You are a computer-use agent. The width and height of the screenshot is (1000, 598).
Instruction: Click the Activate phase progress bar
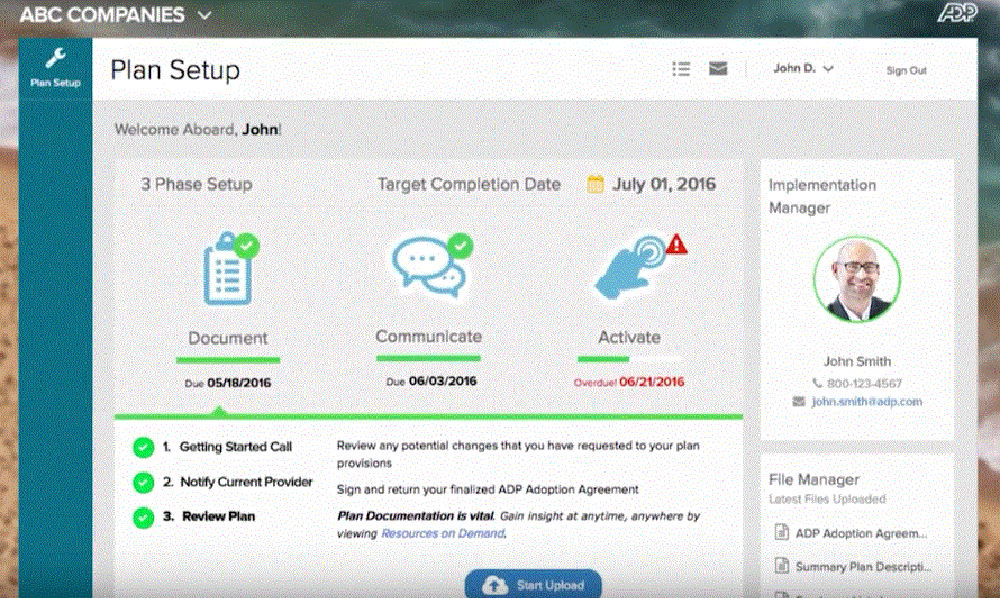(629, 359)
